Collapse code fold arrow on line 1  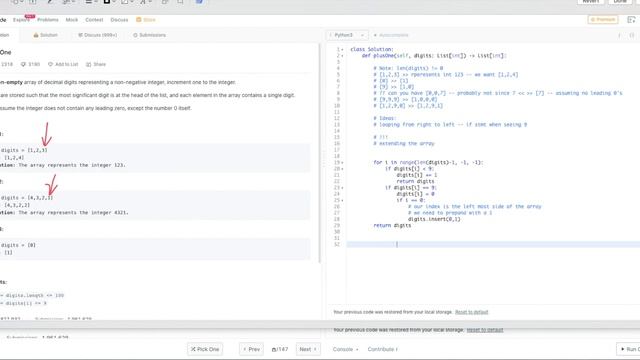pos(342,49)
